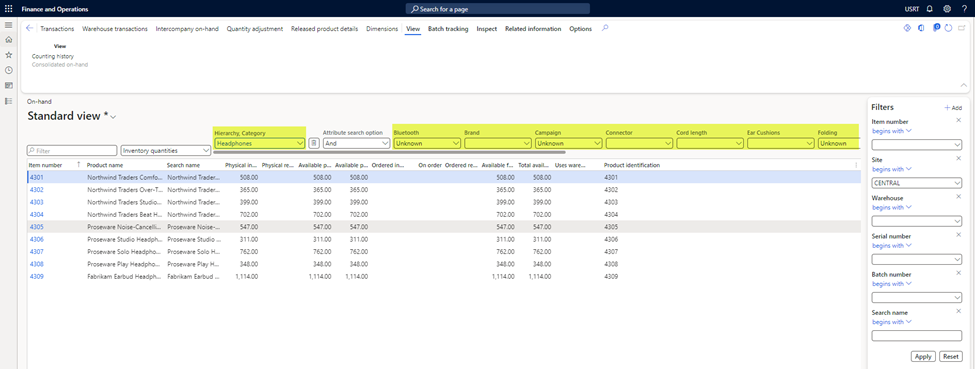Image resolution: width=975 pixels, height=369 pixels.
Task: Remove the Item number filter with X
Action: click(958, 120)
